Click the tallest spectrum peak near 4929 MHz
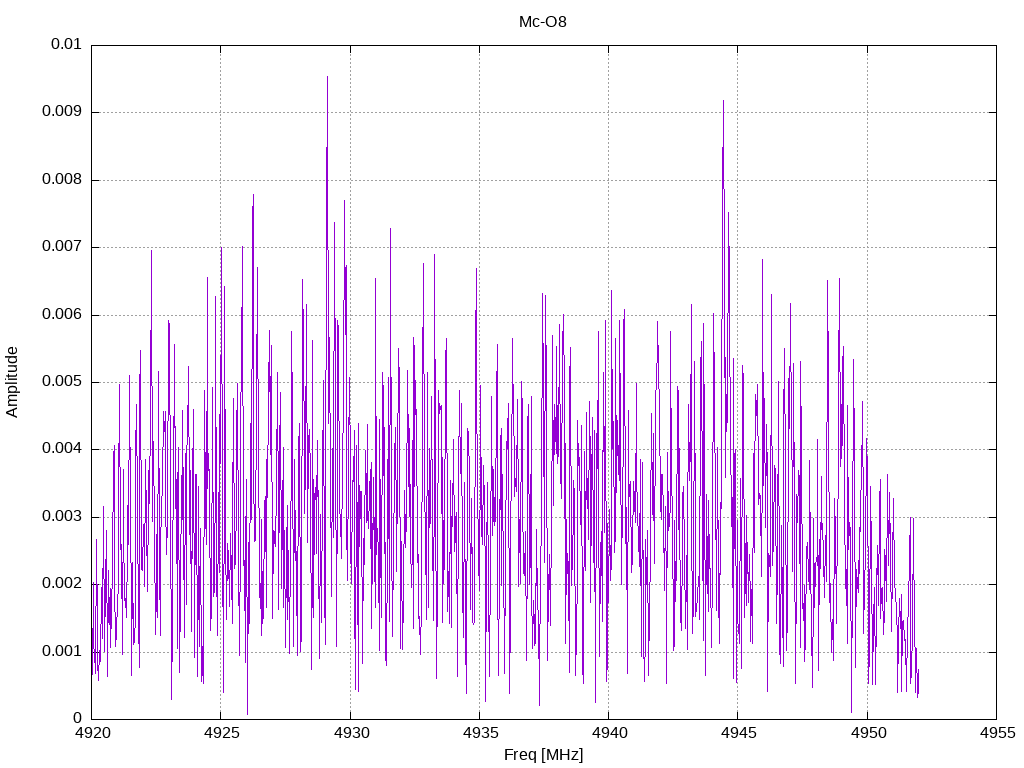 tap(327, 77)
